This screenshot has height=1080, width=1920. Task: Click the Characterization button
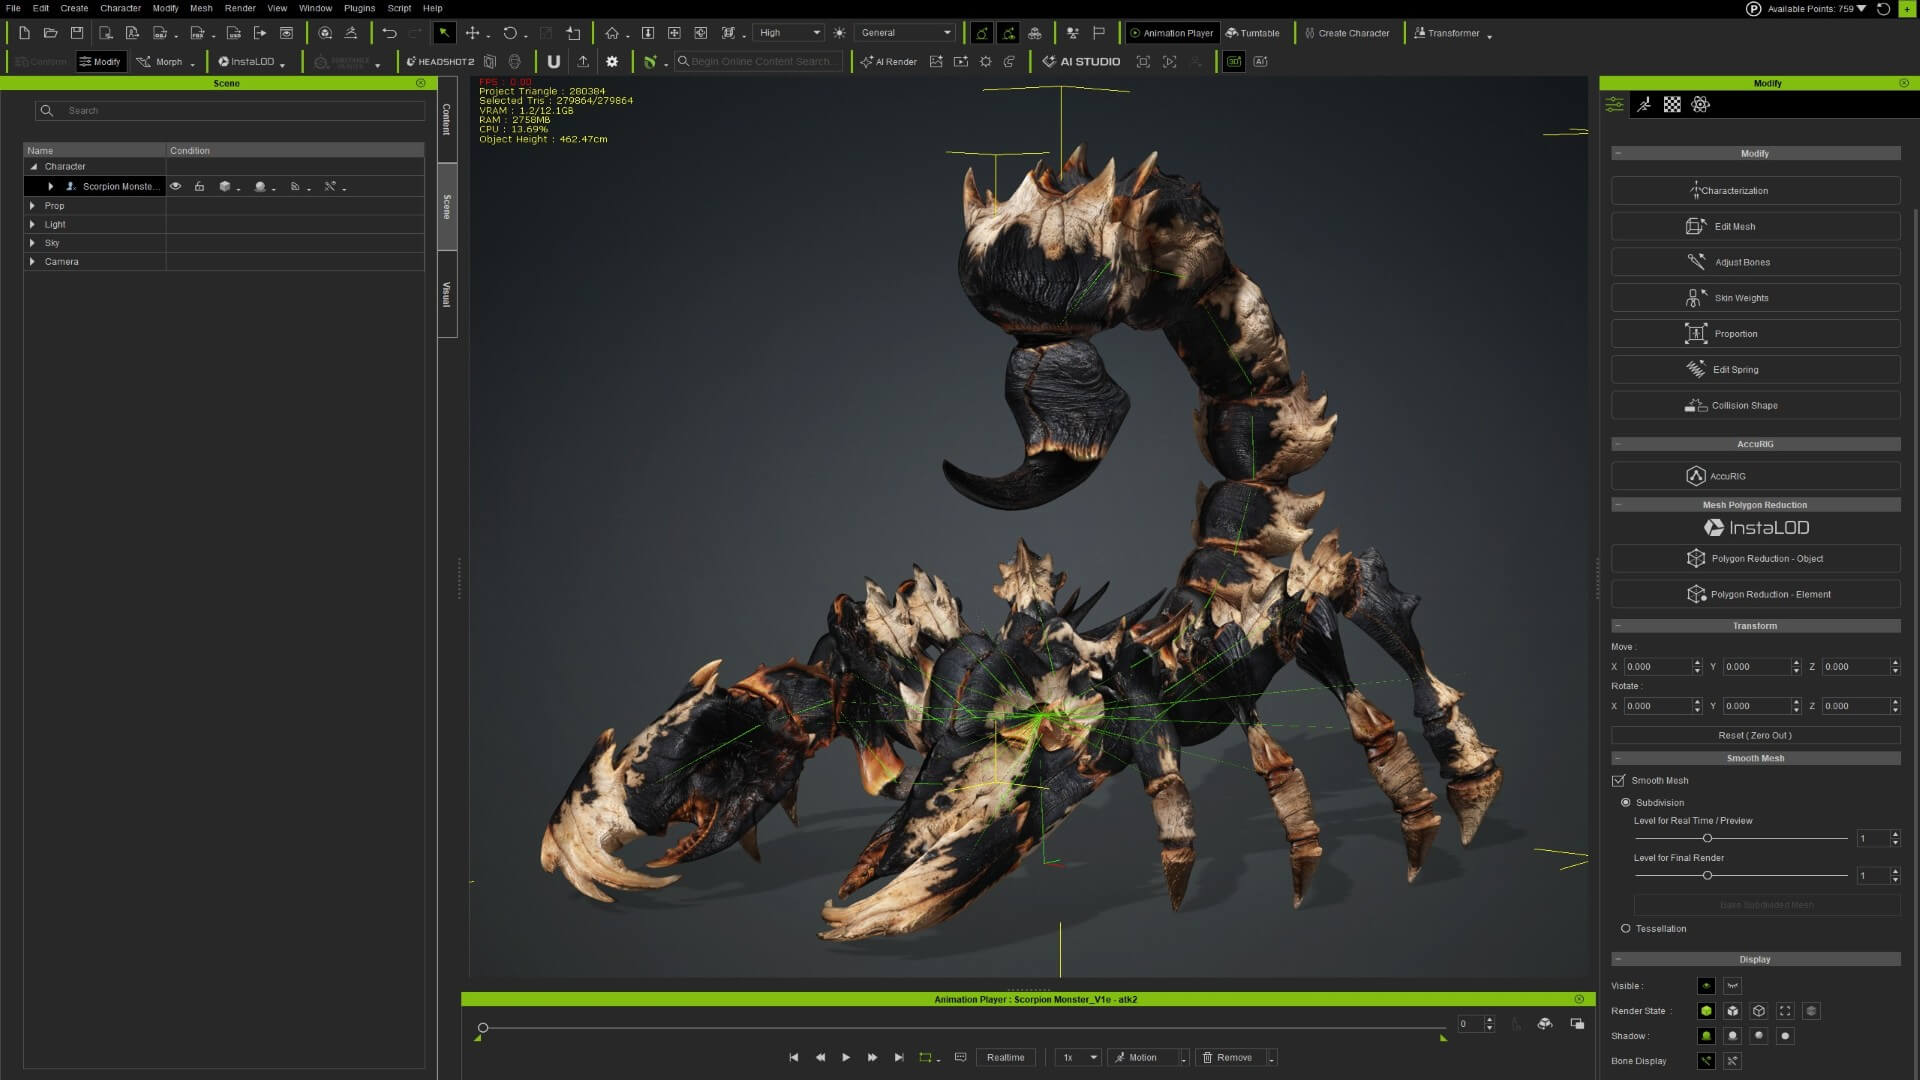coord(1755,191)
